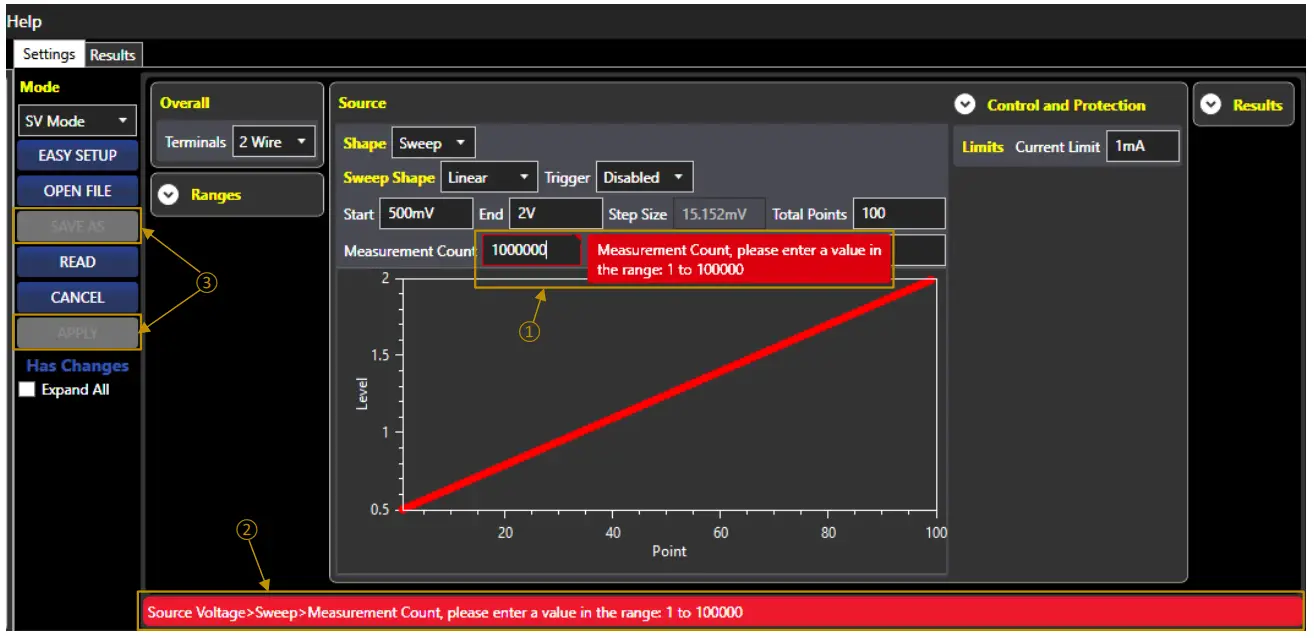
Task: Click the red error bar at the bottom
Action: tap(722, 611)
